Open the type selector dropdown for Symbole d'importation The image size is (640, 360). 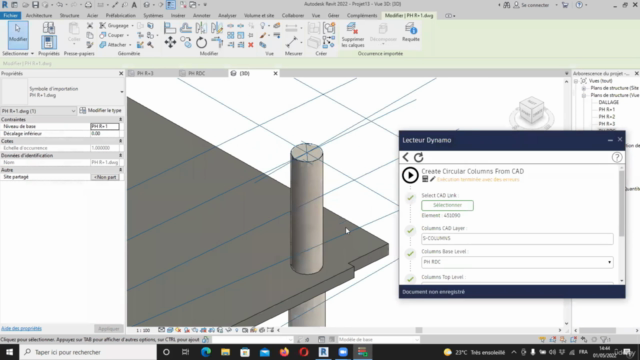tap(122, 92)
